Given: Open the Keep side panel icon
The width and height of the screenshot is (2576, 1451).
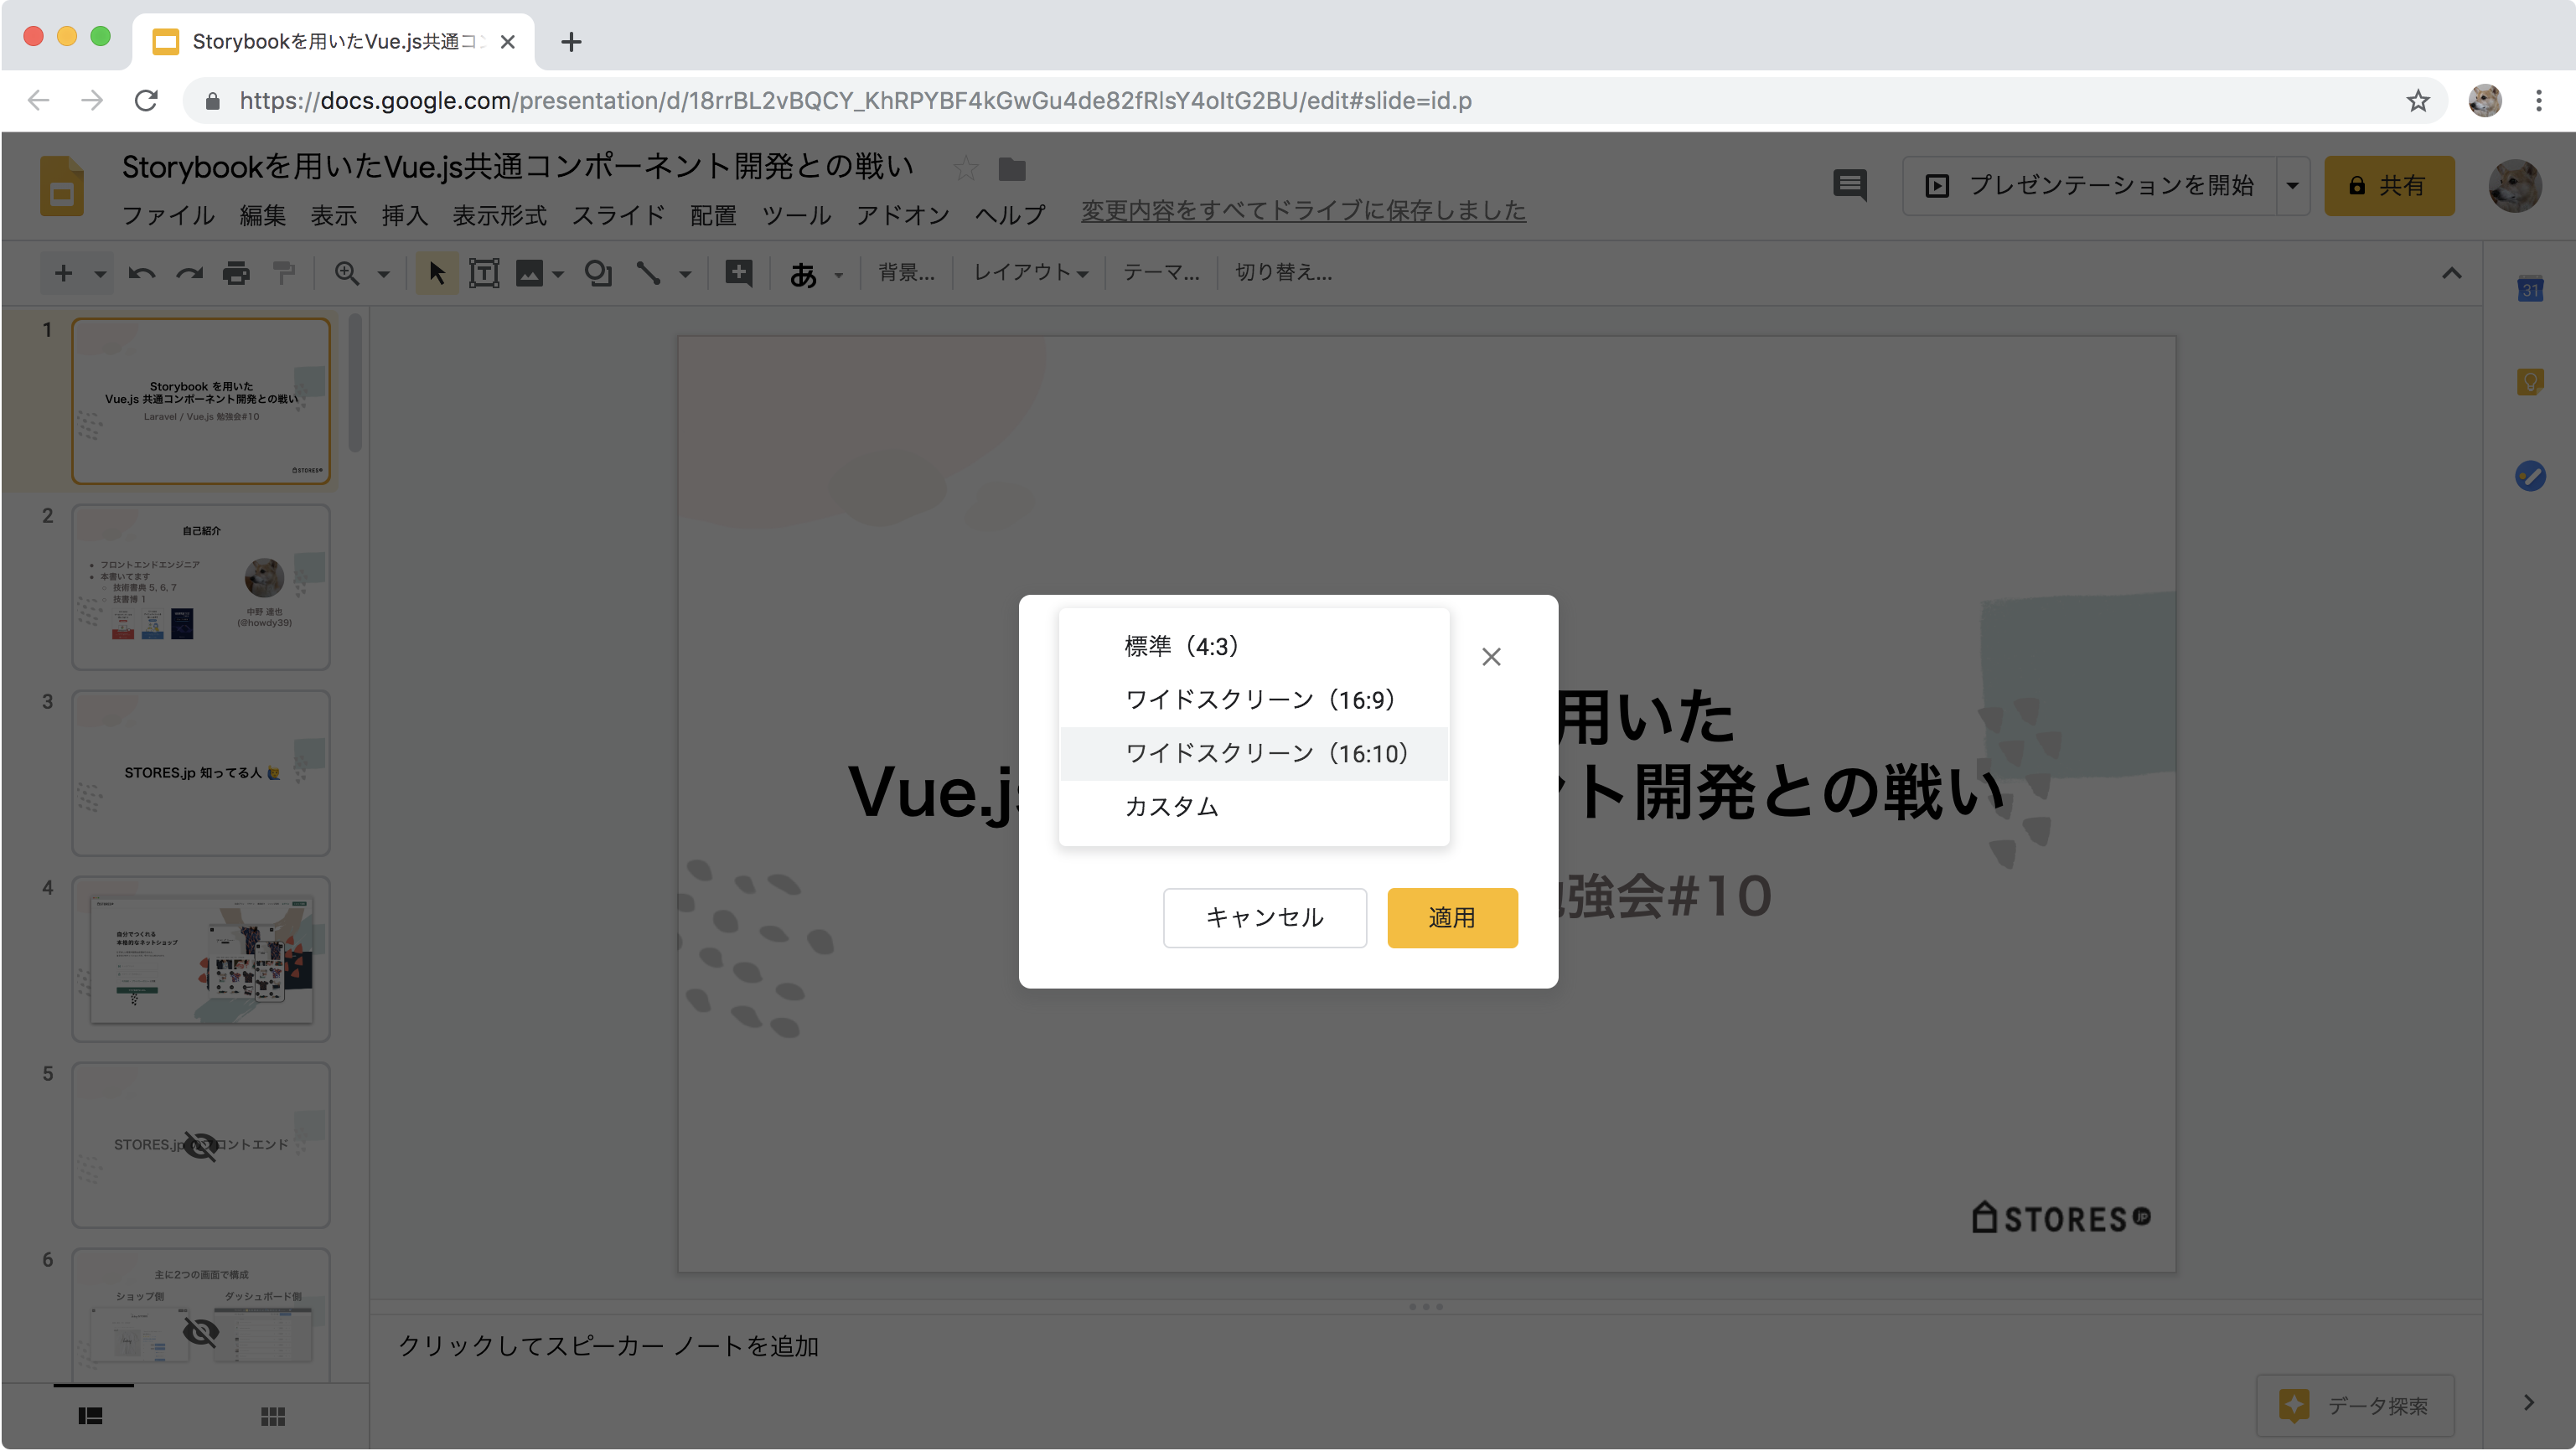Looking at the screenshot, I should pos(2529,382).
